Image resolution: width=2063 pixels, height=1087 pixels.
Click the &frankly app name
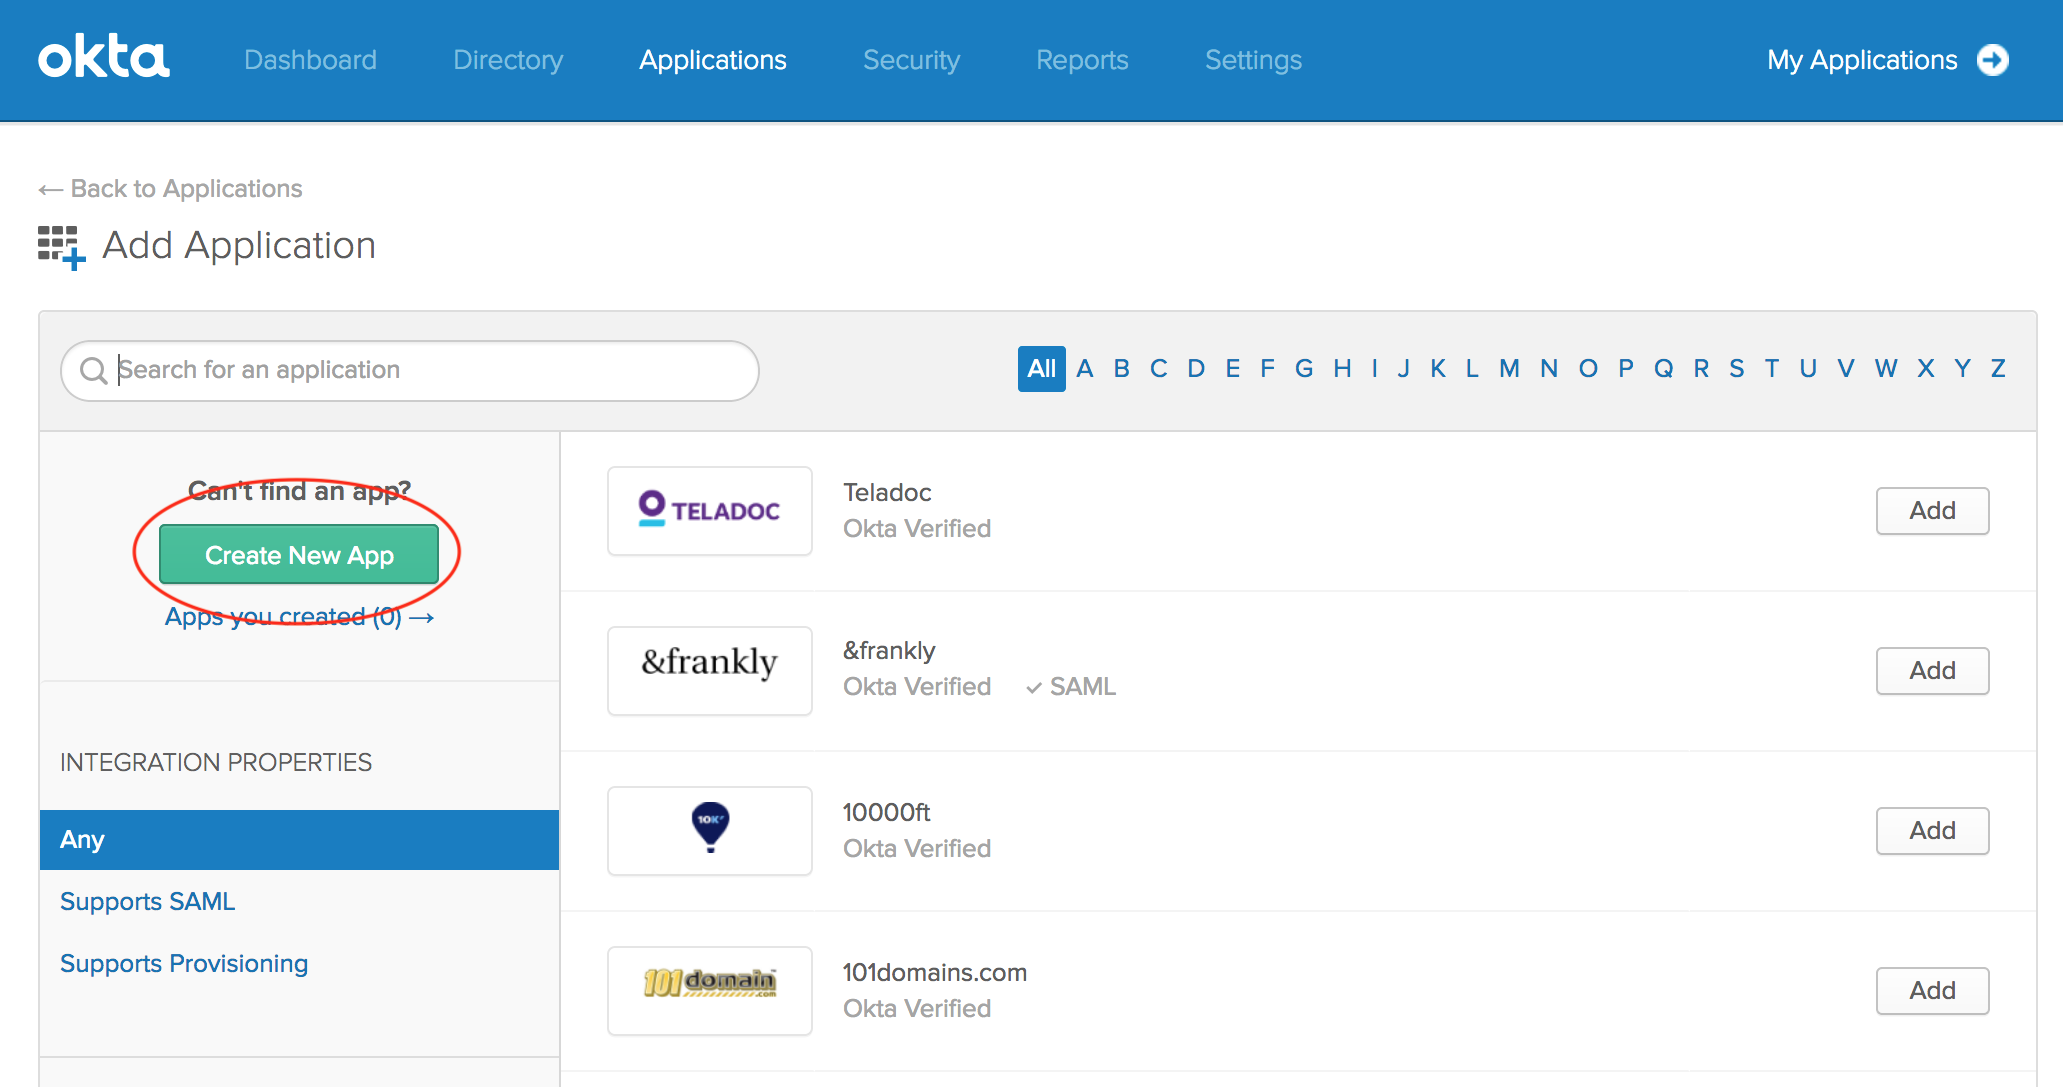(889, 651)
